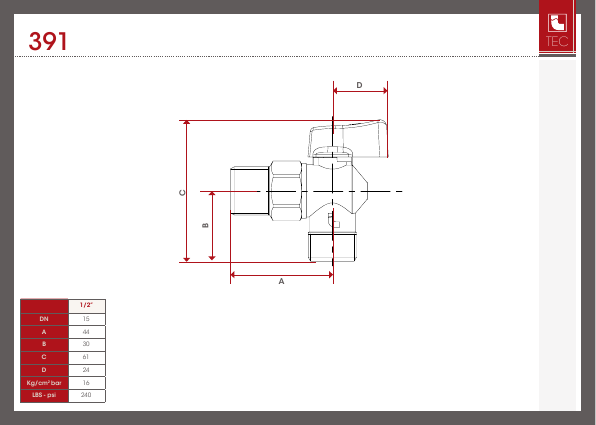The width and height of the screenshot is (596, 425).
Task: Select the "C" row label in the table
Action: click(44, 357)
